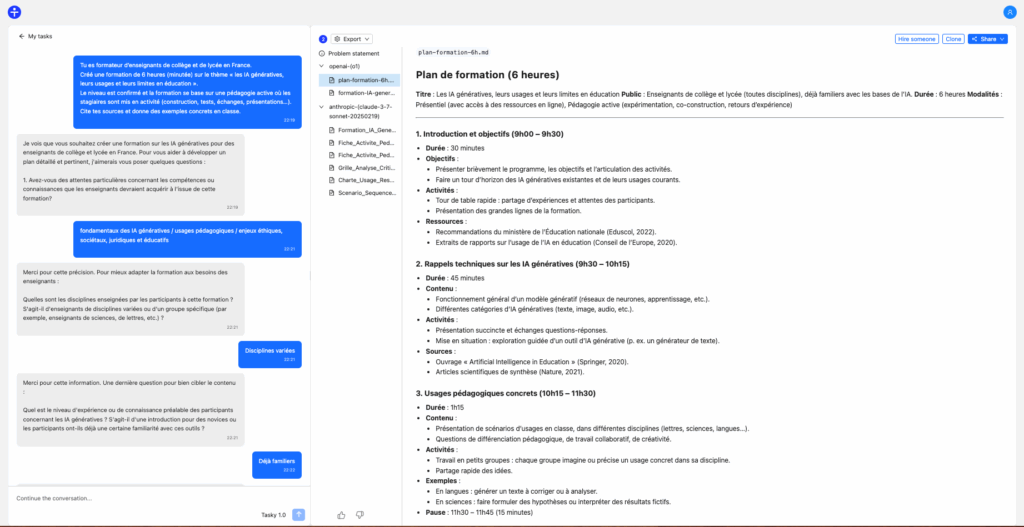Click the thumbs up icon
Screen dimensions: 1024x527
click(342, 515)
